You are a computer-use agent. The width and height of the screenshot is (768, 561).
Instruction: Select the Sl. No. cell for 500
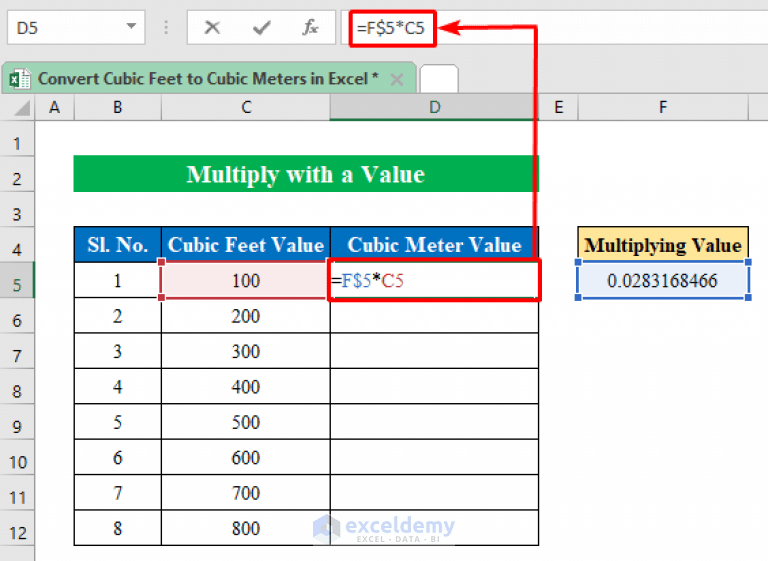[118, 422]
